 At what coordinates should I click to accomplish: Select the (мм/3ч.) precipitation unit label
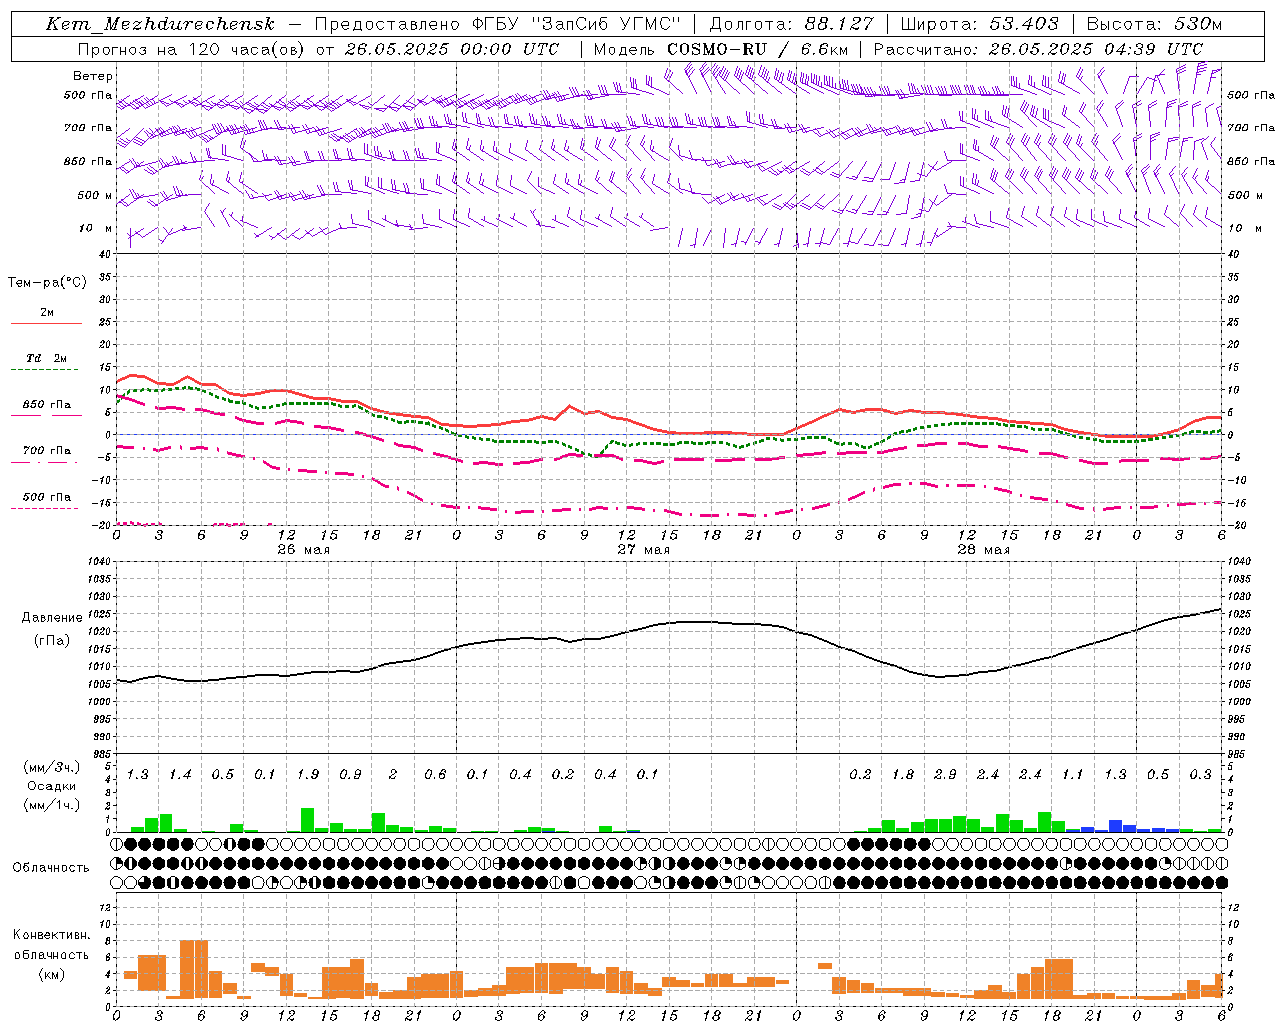pos(52,767)
